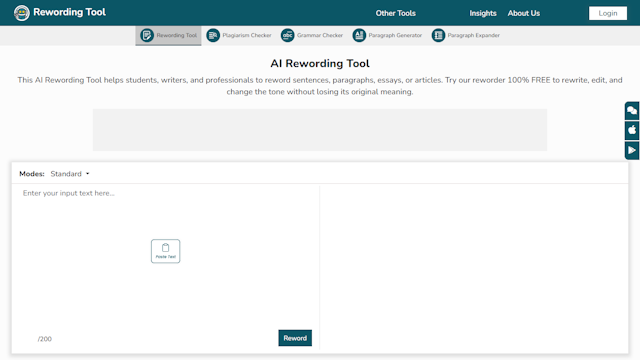640x360 pixels.
Task: Click the Login button
Action: tap(608, 13)
